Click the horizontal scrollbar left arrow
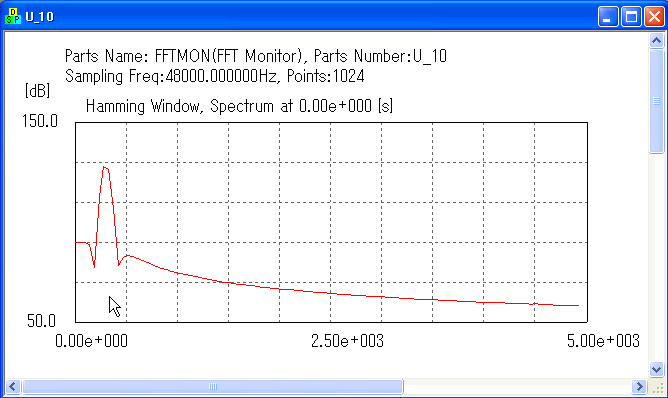This screenshot has height=398, width=668. click(x=12, y=386)
